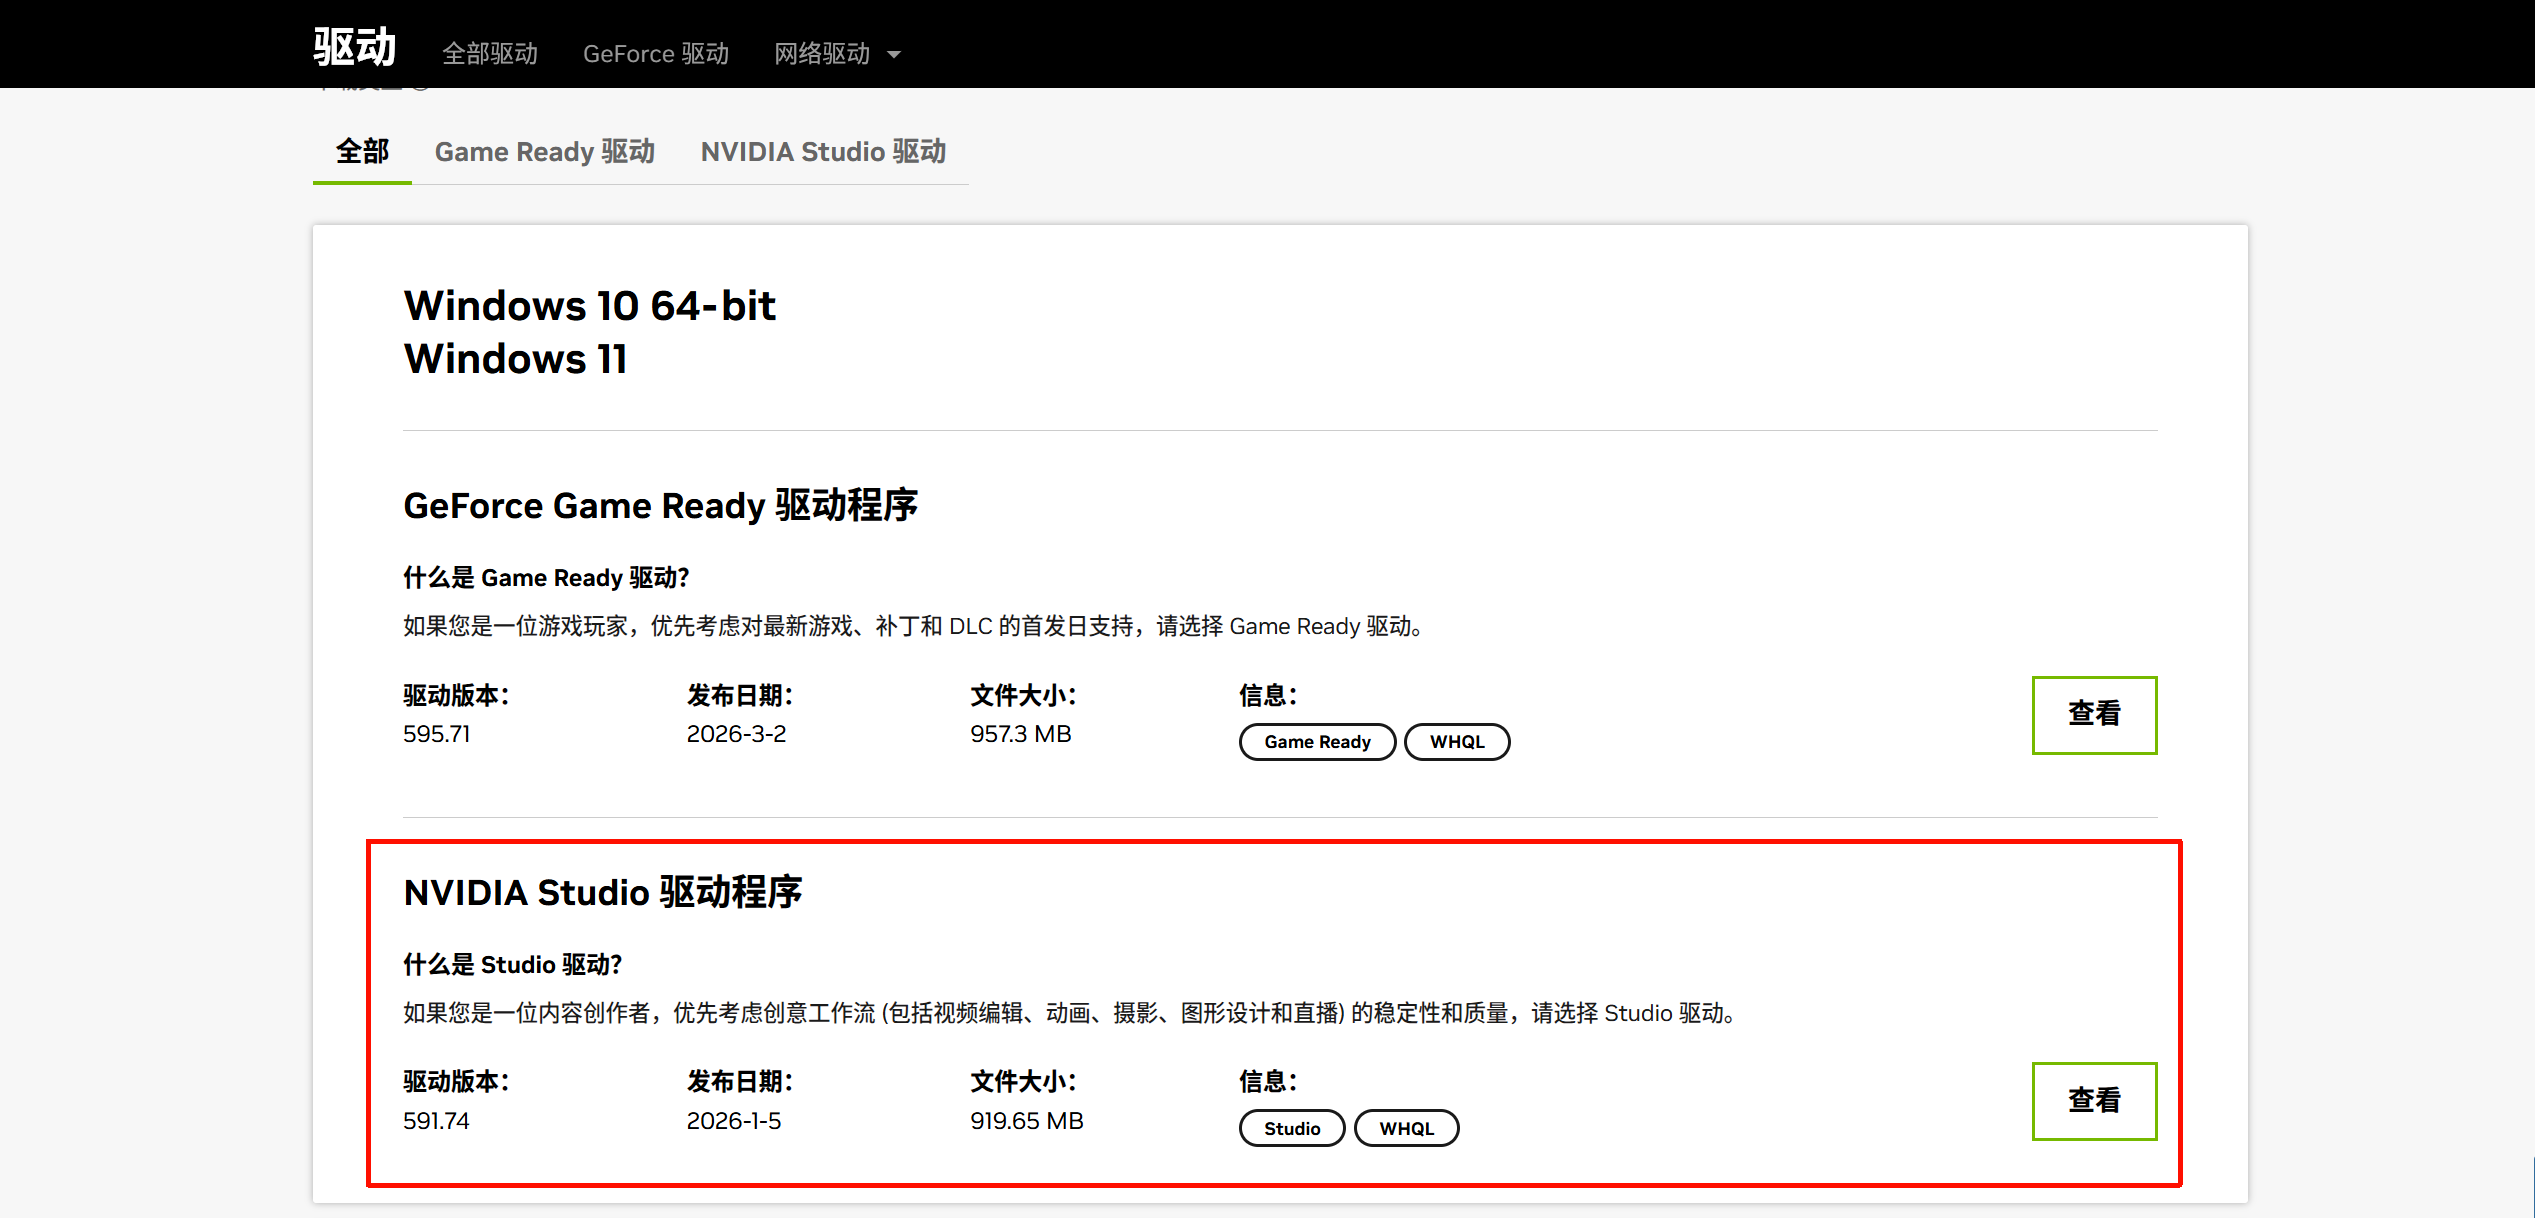Click the GeForce Game Ready 驱动程序 heading
Viewport: 2535px width, 1218px height.
coord(660,506)
